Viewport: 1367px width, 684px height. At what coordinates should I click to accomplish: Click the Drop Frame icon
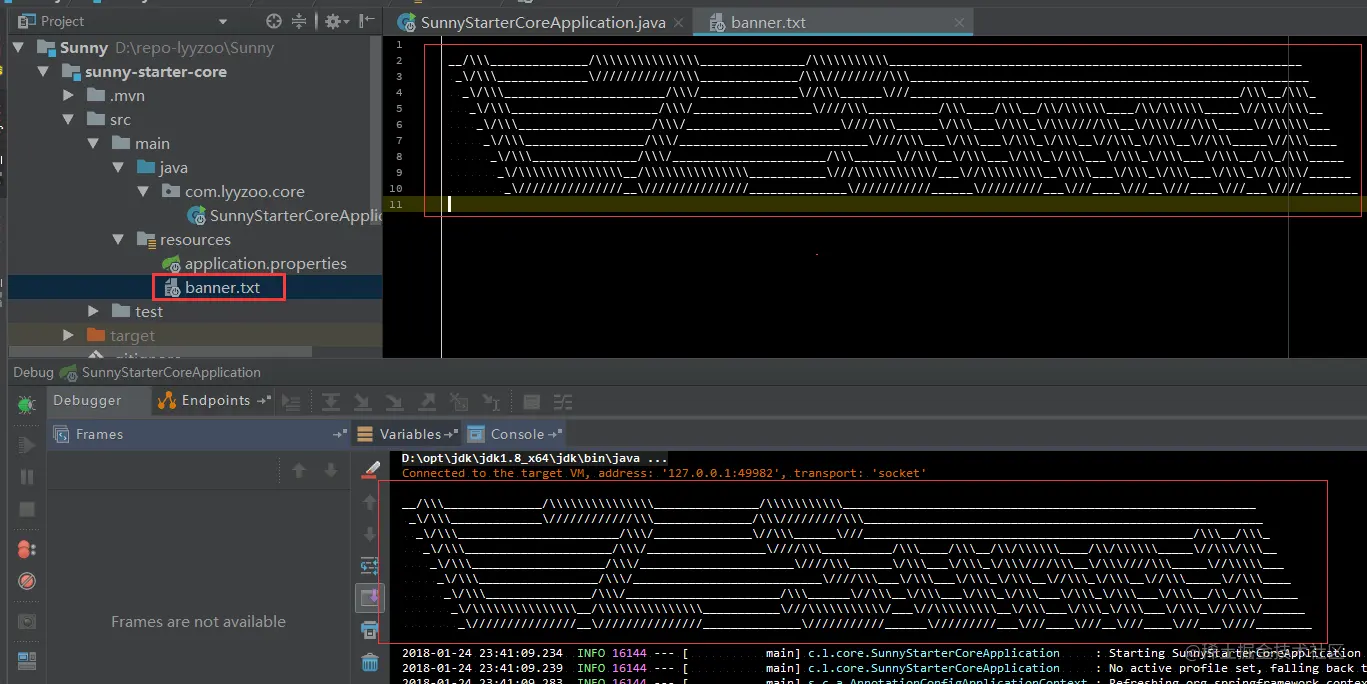click(x=459, y=402)
